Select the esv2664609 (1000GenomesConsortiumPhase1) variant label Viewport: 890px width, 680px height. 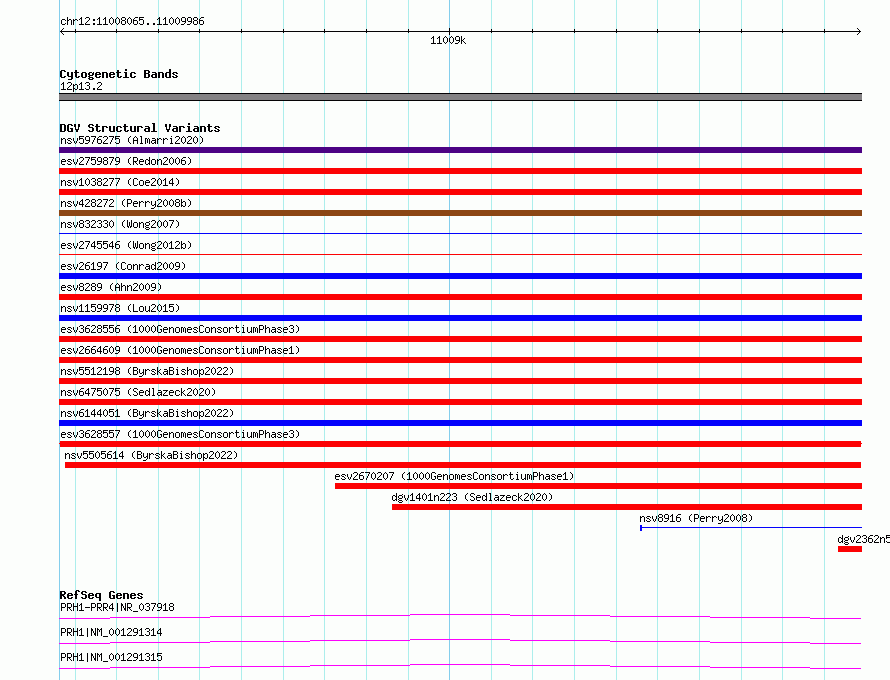(x=179, y=350)
